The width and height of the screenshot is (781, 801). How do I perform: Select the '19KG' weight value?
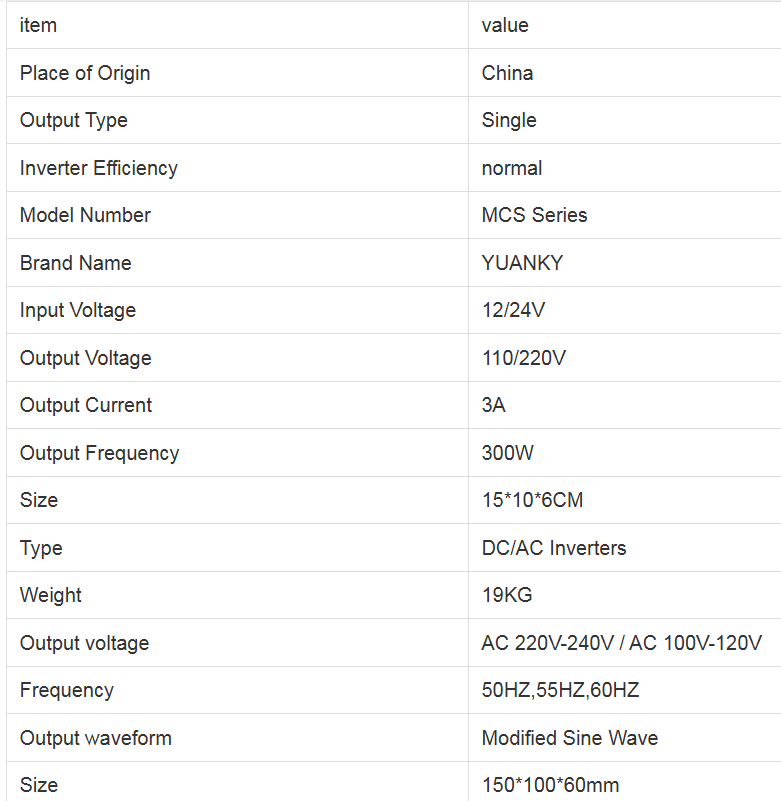507,595
